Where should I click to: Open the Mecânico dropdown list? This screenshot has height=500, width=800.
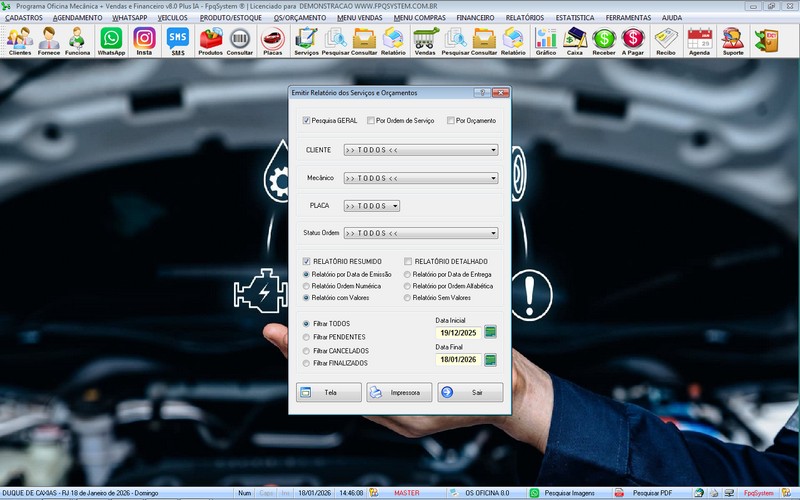click(x=494, y=179)
